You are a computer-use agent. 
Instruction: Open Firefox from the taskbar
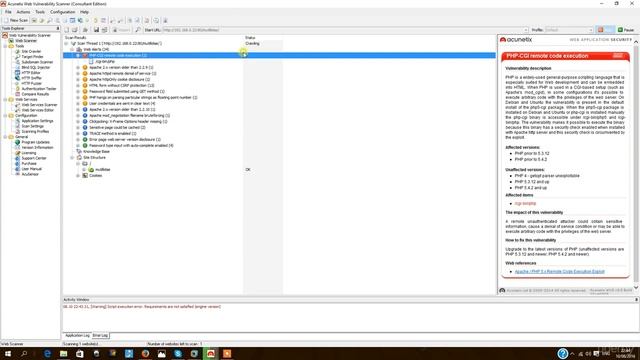coord(145,353)
